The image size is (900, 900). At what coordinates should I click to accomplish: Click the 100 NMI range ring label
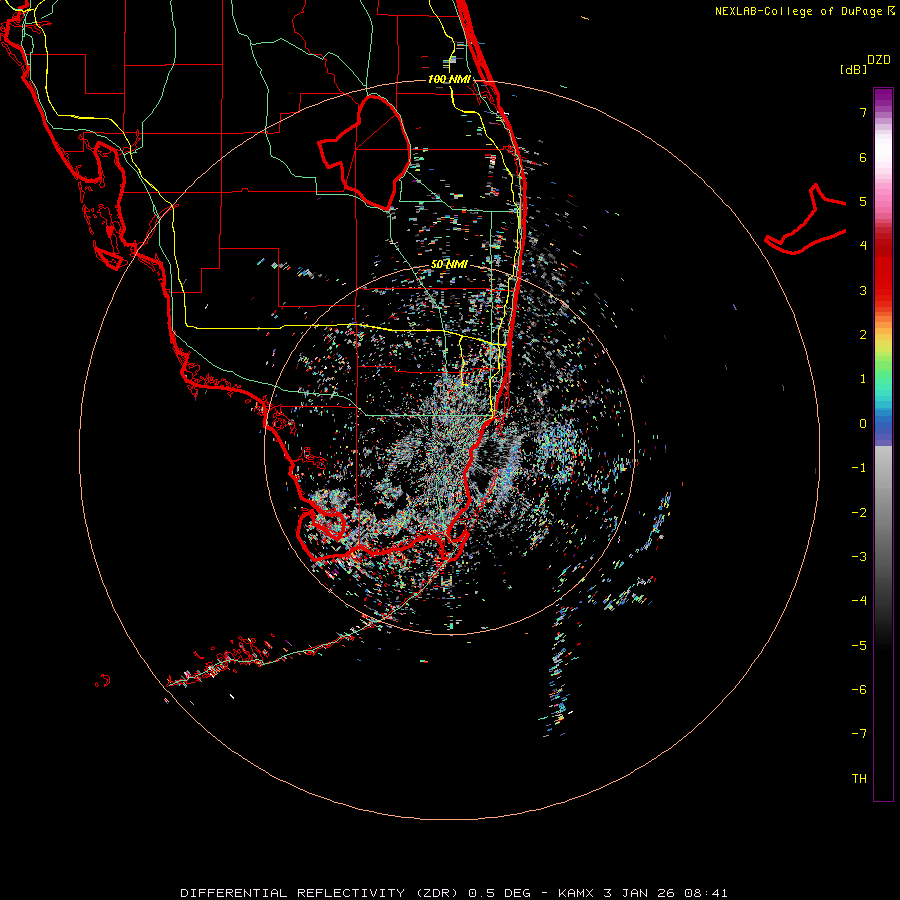click(449, 79)
